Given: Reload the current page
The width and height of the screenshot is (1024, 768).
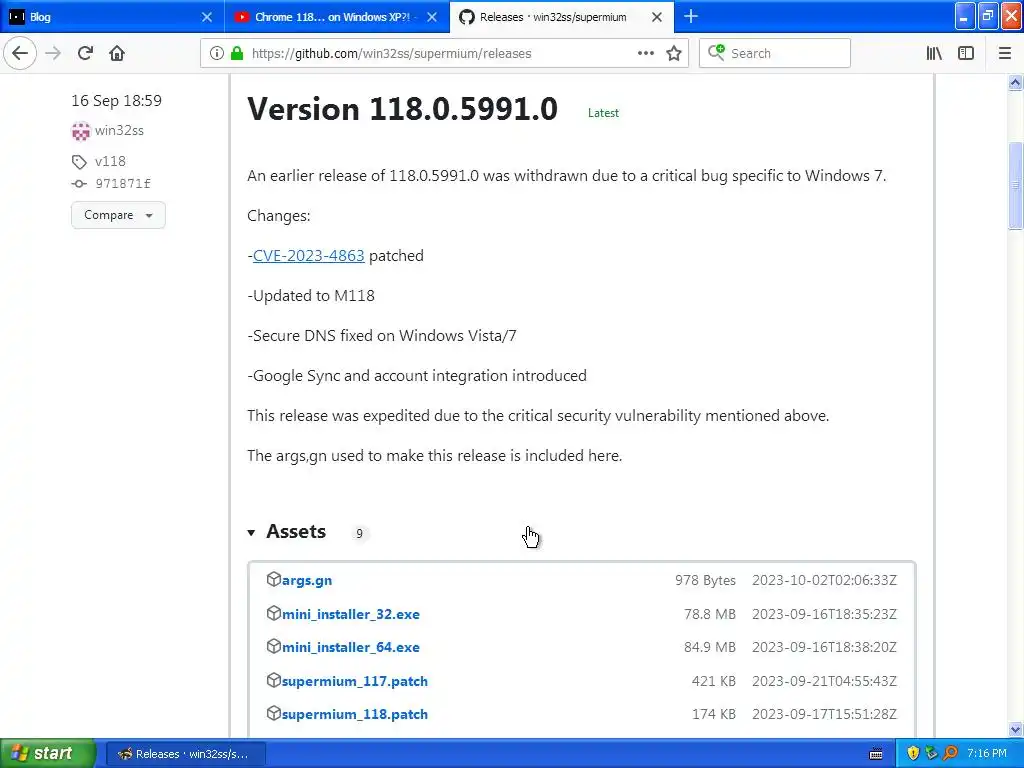Looking at the screenshot, I should pos(85,53).
